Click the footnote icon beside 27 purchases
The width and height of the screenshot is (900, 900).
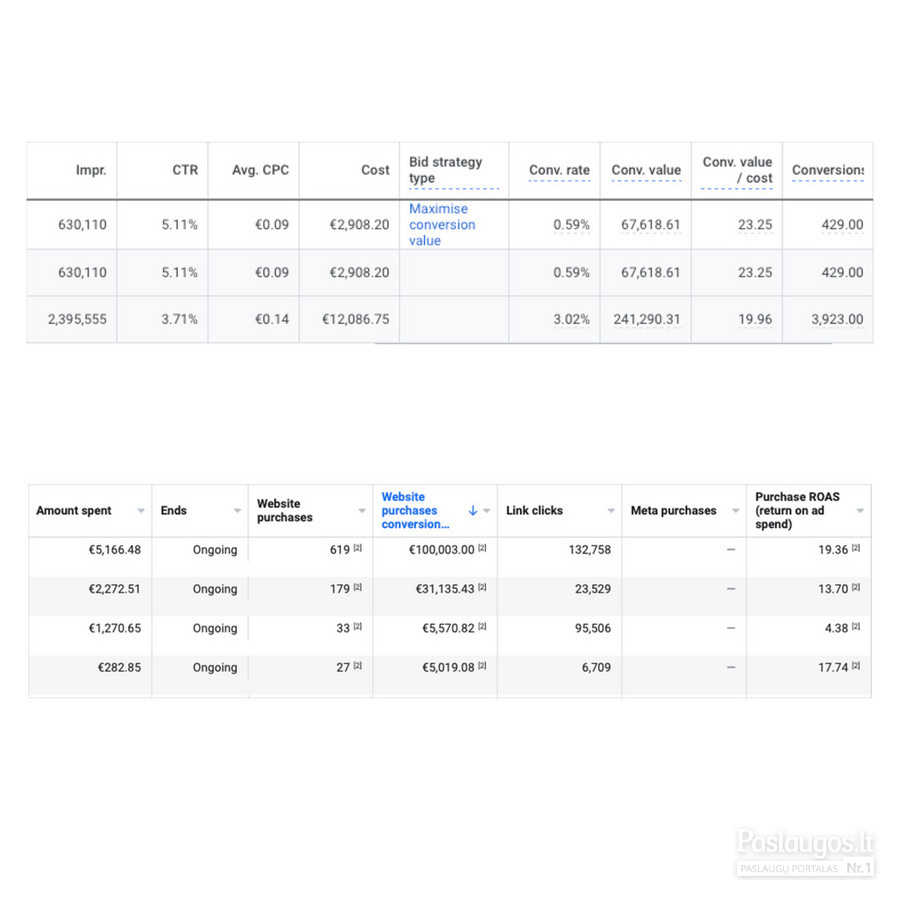(358, 666)
